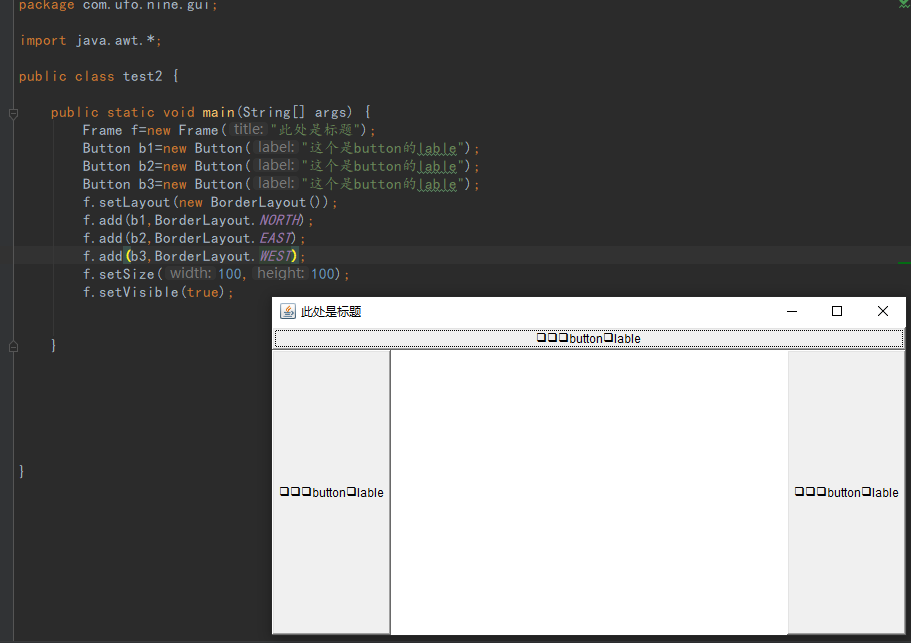The image size is (911, 643).
Task: Click the EAST constant in f.add(b2...)
Action: coord(277,238)
